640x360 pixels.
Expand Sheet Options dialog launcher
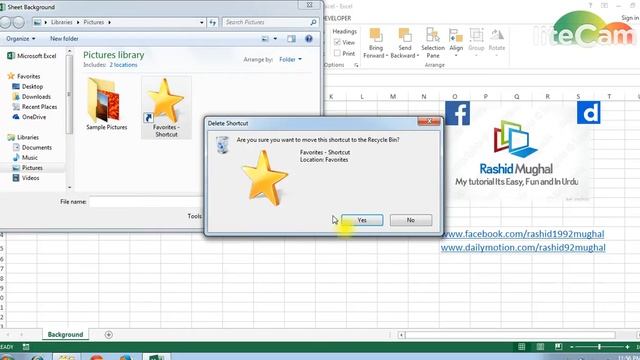(356, 65)
